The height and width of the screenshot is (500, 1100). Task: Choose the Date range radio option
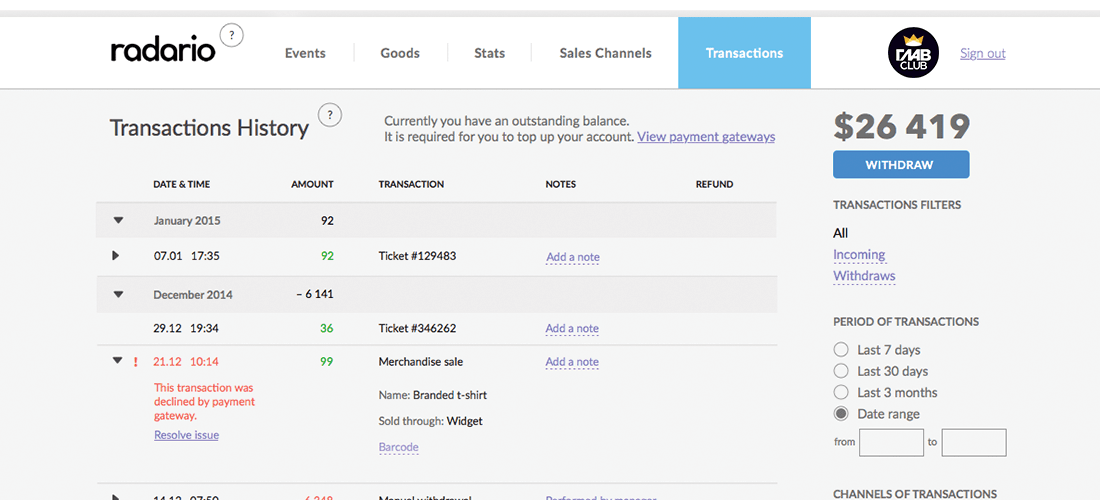[x=841, y=414]
